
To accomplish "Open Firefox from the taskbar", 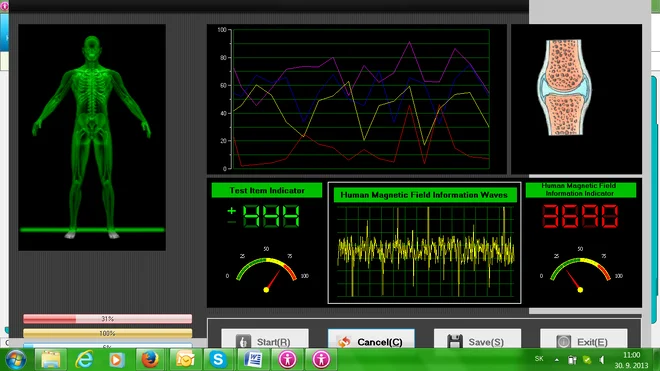I will 150,360.
